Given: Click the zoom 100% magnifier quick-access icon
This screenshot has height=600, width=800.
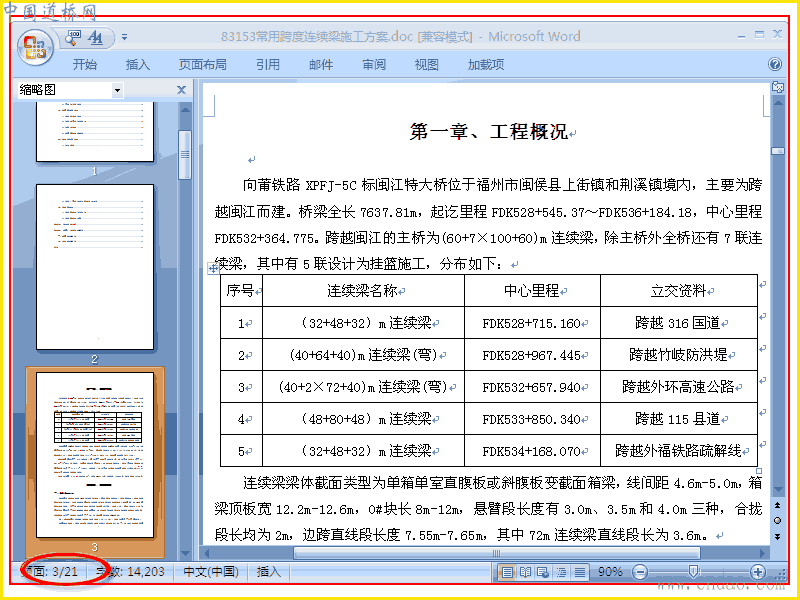Looking at the screenshot, I should tap(73, 38).
